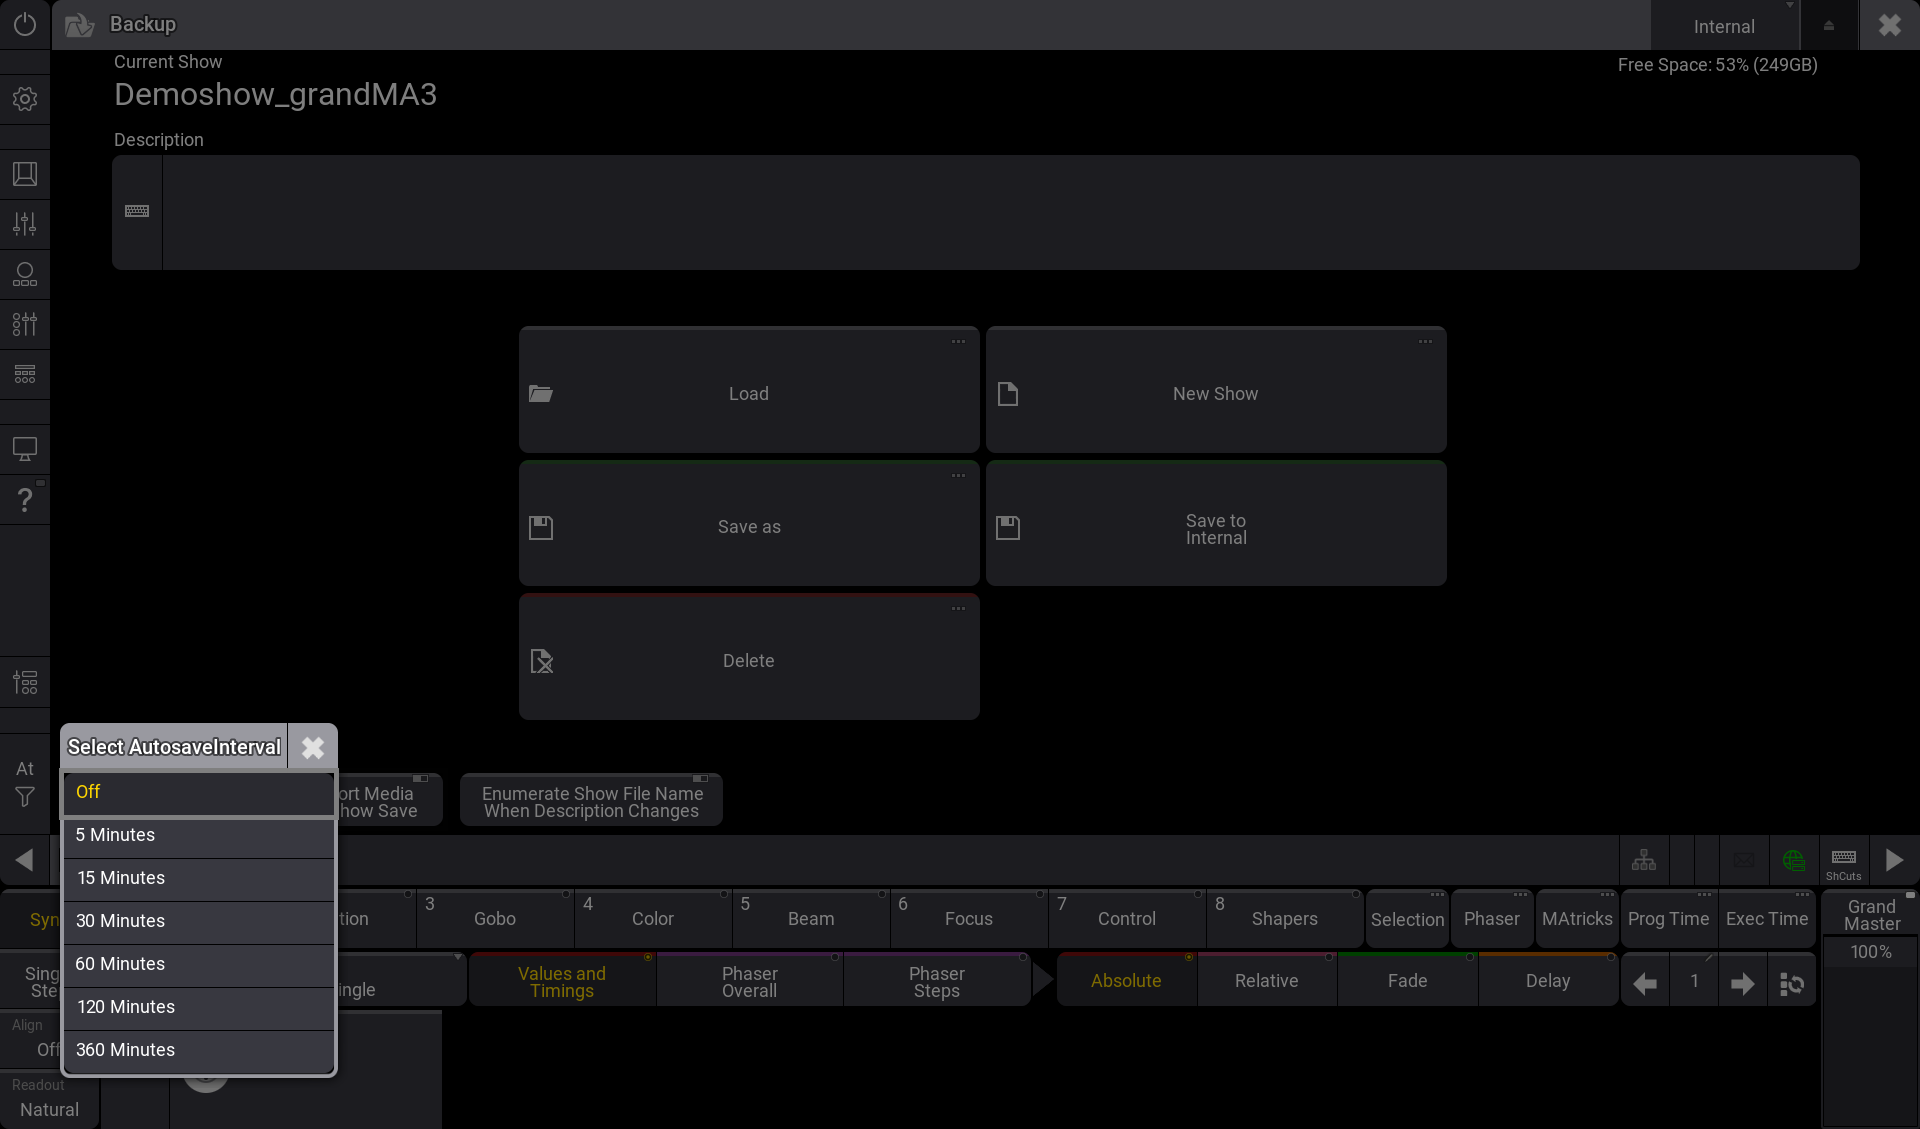Image resolution: width=1920 pixels, height=1129 pixels.
Task: Switch to the Color feature group tab
Action: click(653, 919)
